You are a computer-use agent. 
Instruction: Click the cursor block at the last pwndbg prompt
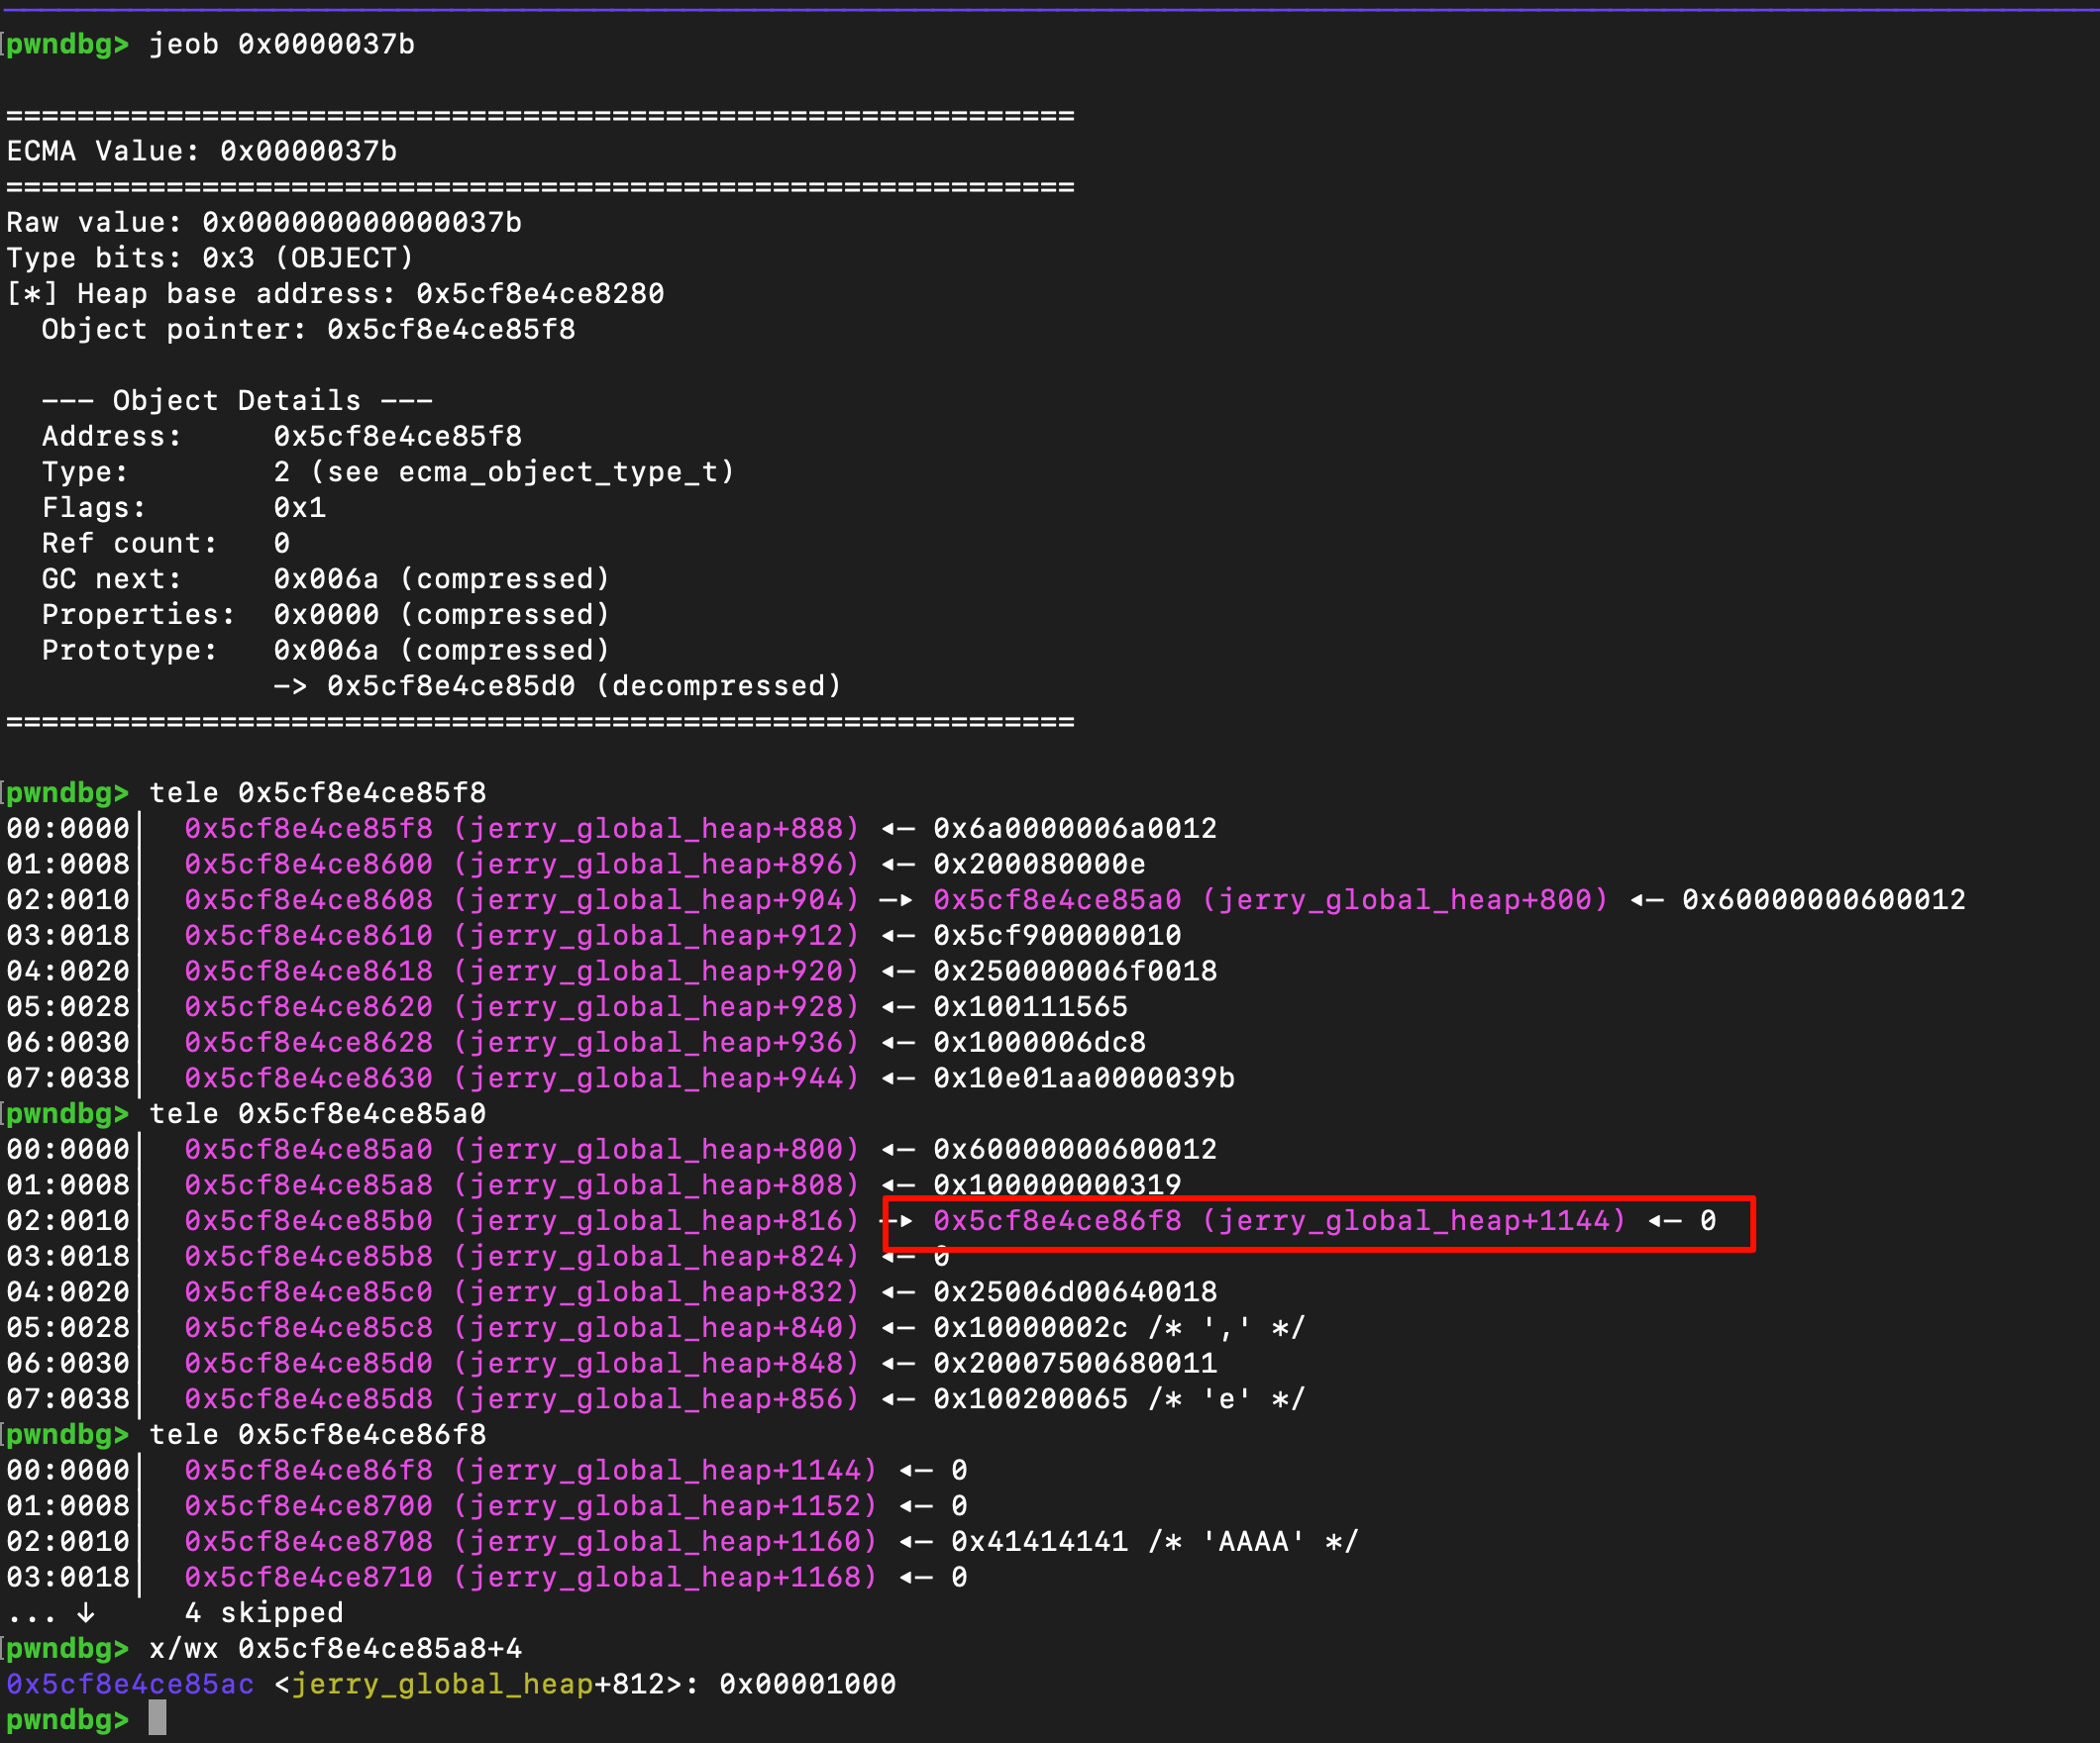[157, 1719]
